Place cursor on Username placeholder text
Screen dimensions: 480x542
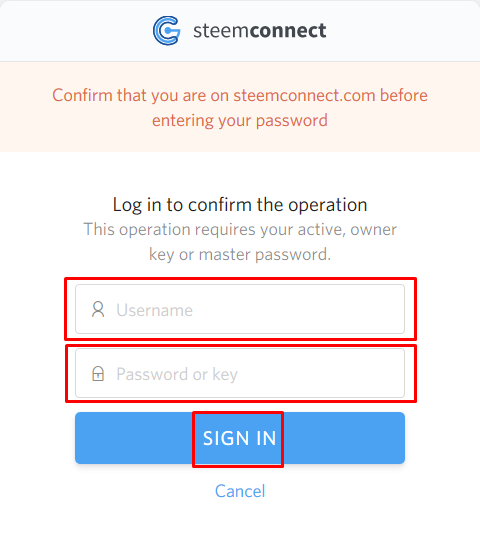154,310
